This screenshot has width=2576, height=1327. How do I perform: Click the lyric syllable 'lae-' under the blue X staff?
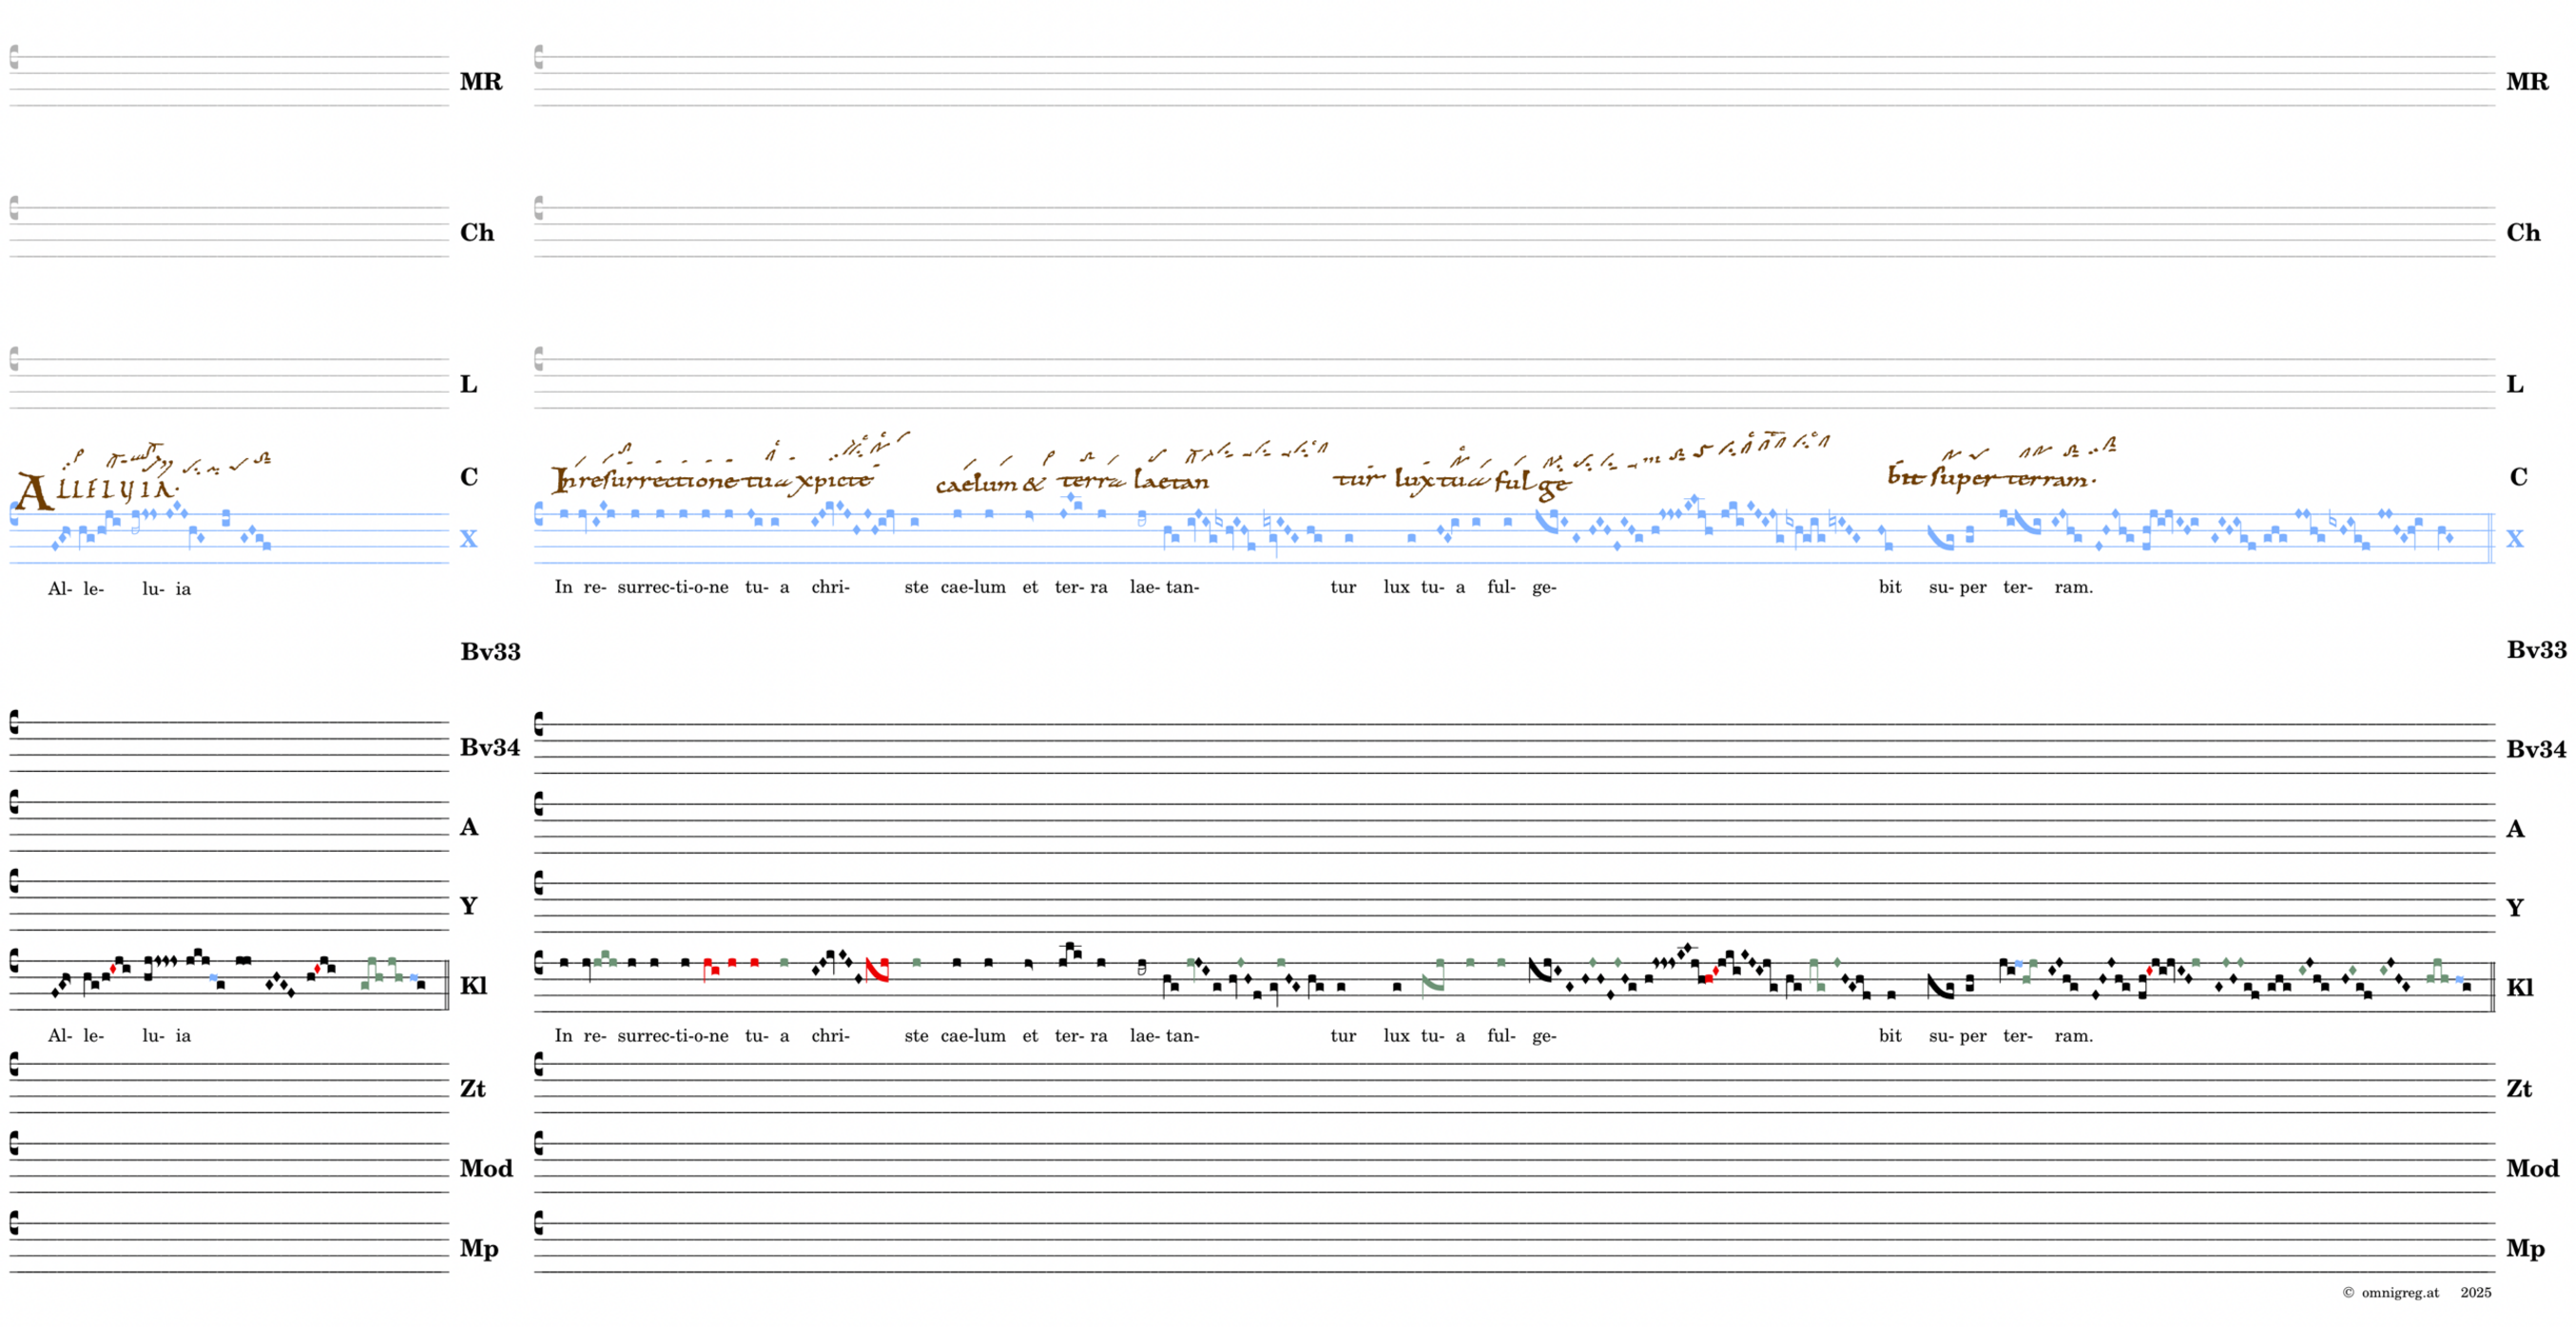1144,587
